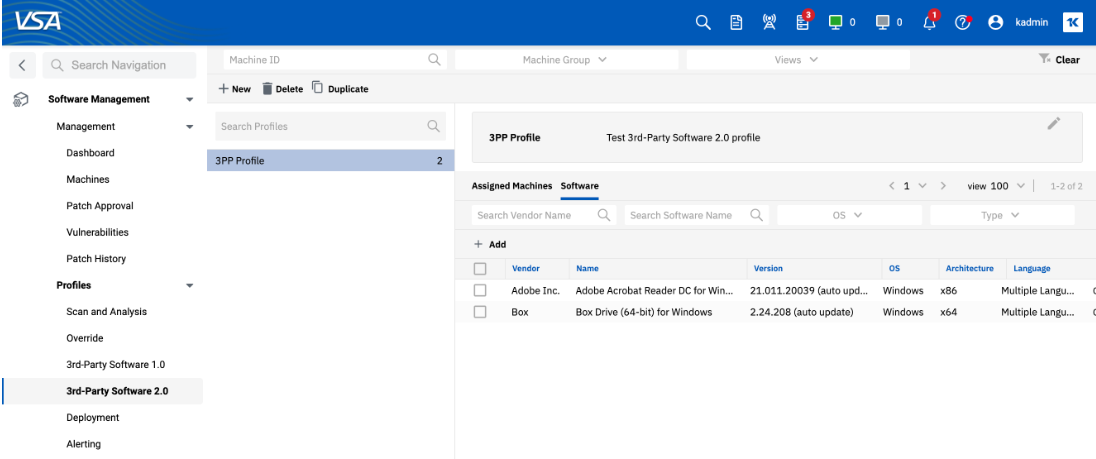Sort by Vendor column header
The image size is (1096, 459).
click(x=526, y=268)
